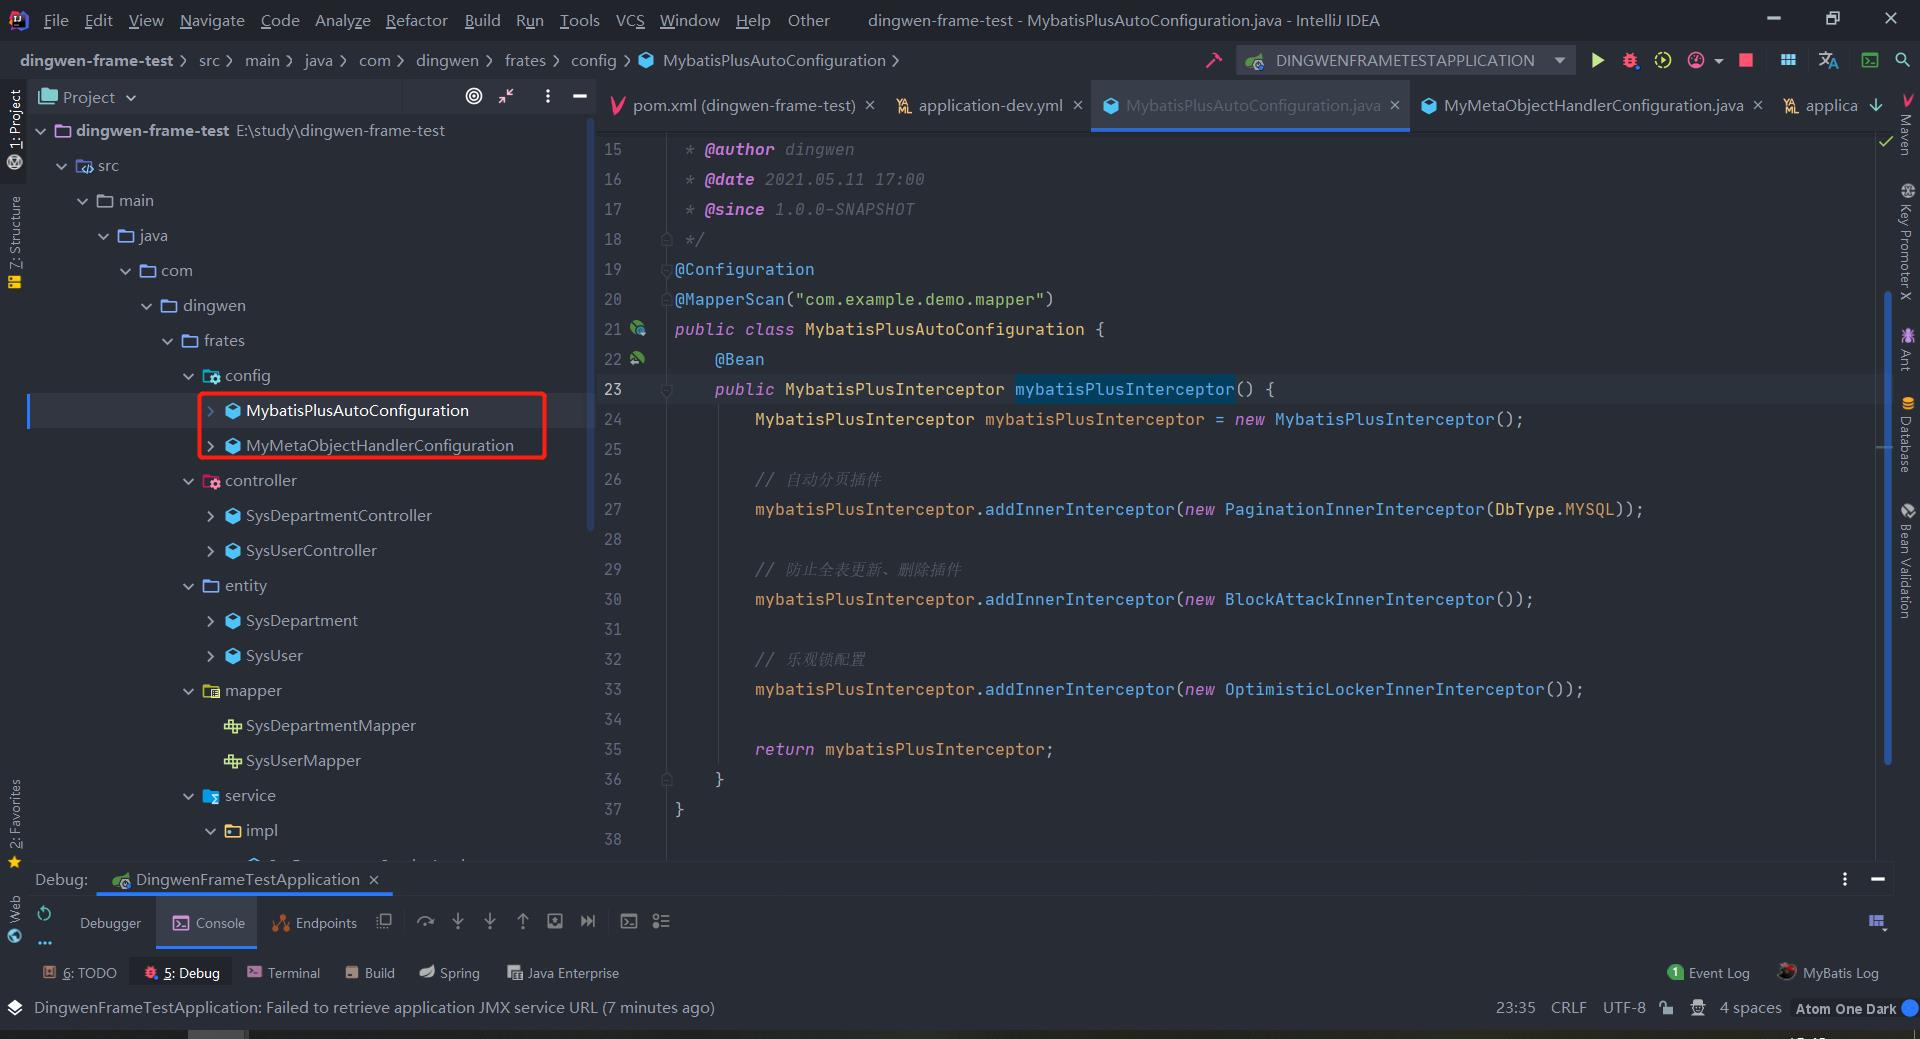Start debugging with the red bug icon
The height and width of the screenshot is (1039, 1920).
coord(1630,61)
